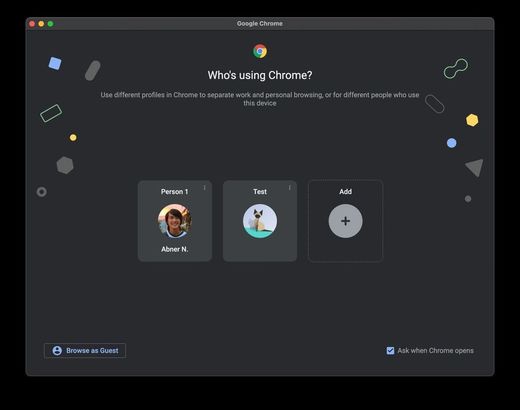Maximize the window with the green button
The image size is (520, 410).
coord(51,24)
